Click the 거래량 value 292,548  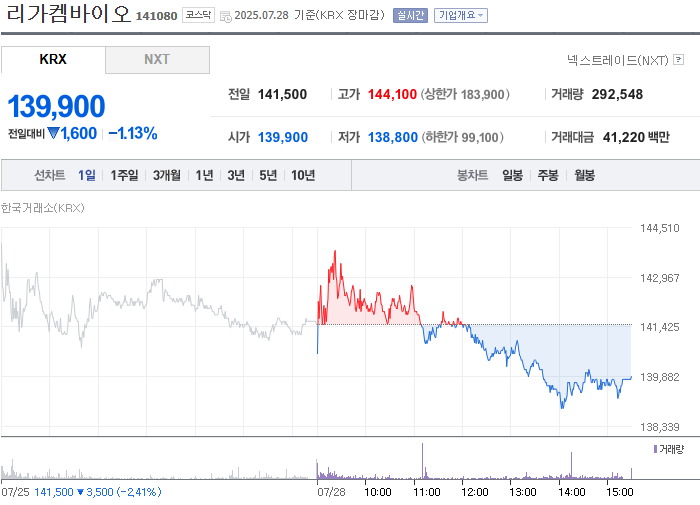click(x=617, y=94)
